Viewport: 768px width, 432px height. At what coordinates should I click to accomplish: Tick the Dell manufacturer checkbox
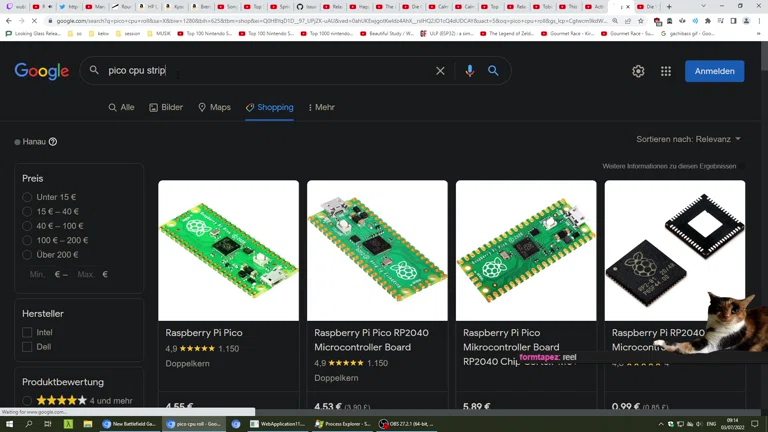pos(27,347)
